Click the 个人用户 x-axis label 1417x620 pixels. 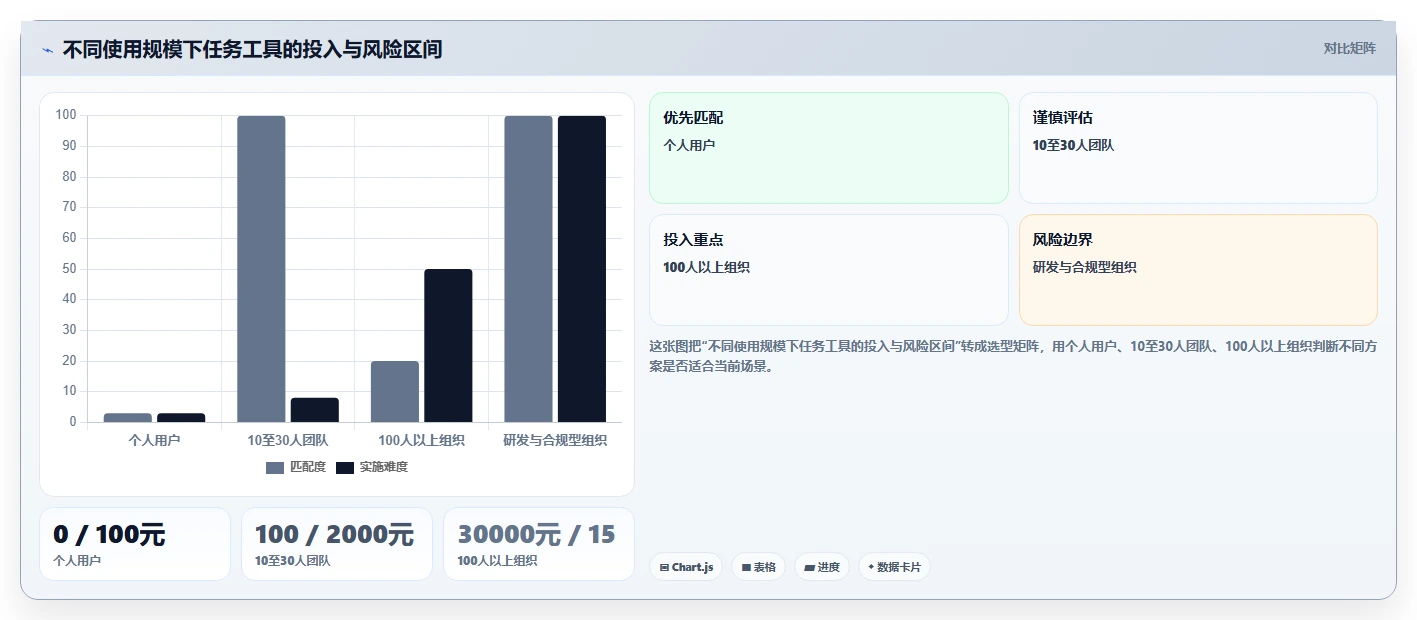[155, 439]
